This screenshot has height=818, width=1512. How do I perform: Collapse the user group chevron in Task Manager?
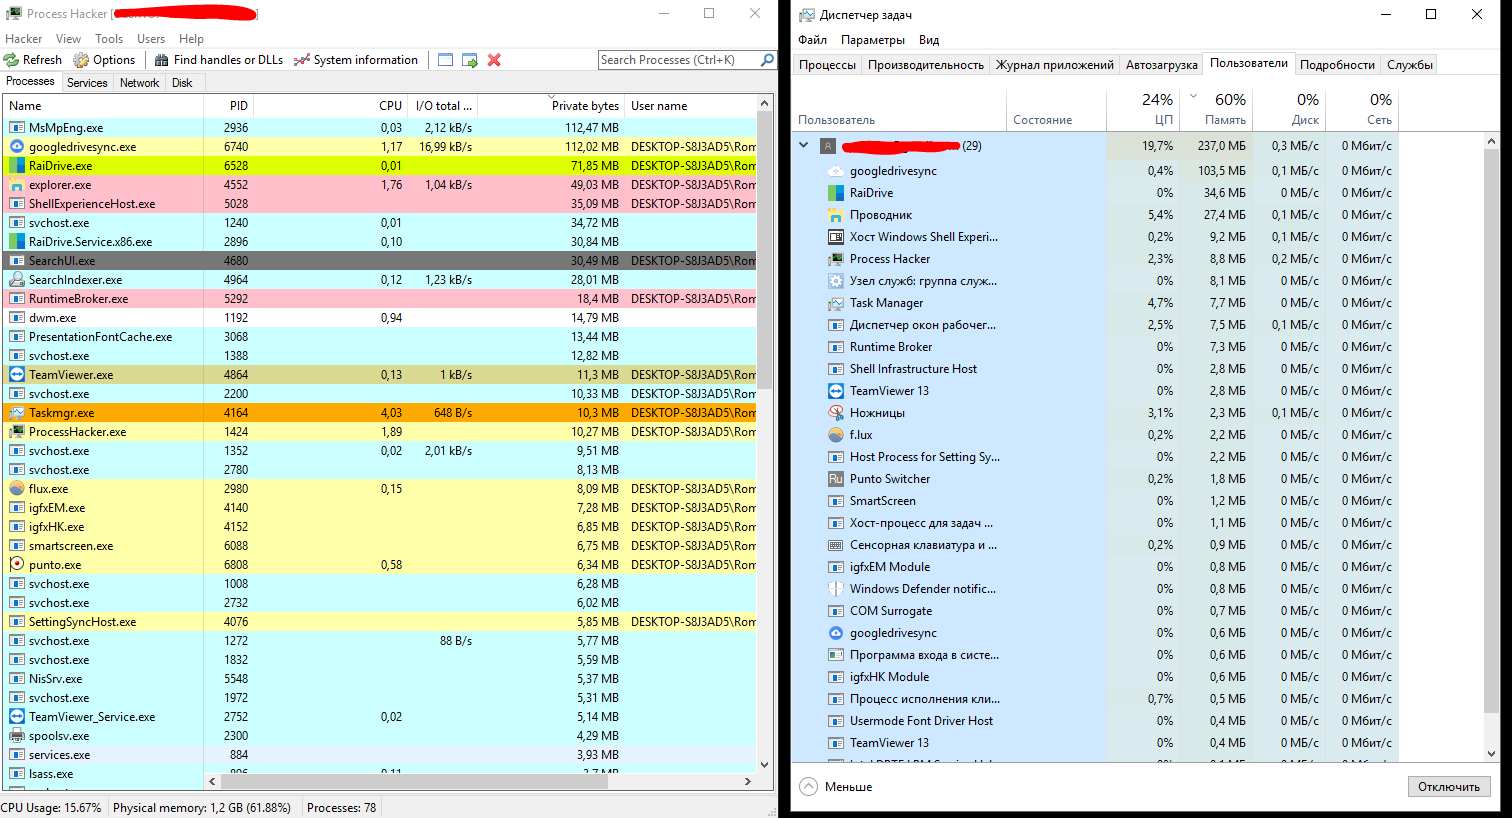[x=804, y=145]
